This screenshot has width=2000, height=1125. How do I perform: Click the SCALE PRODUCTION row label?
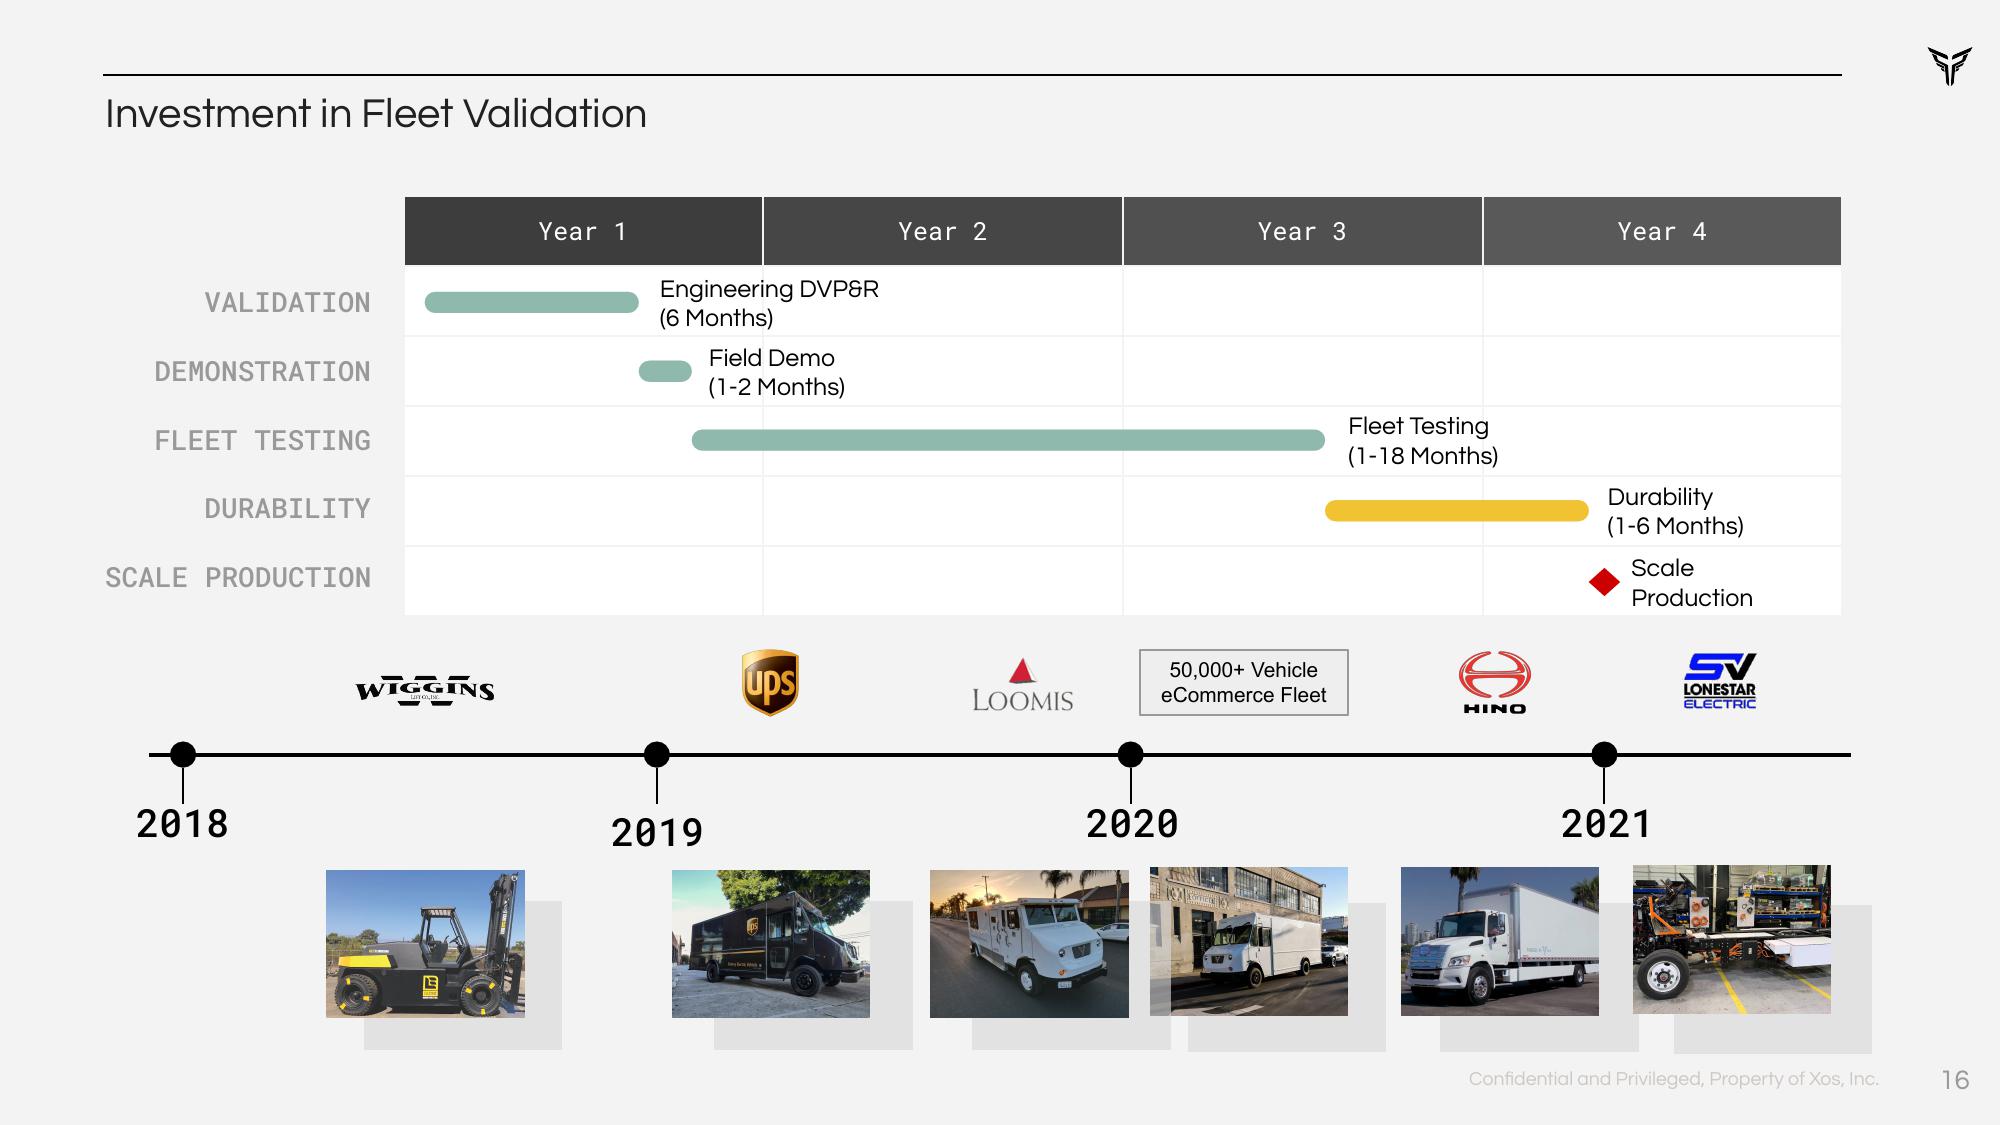pos(238,577)
